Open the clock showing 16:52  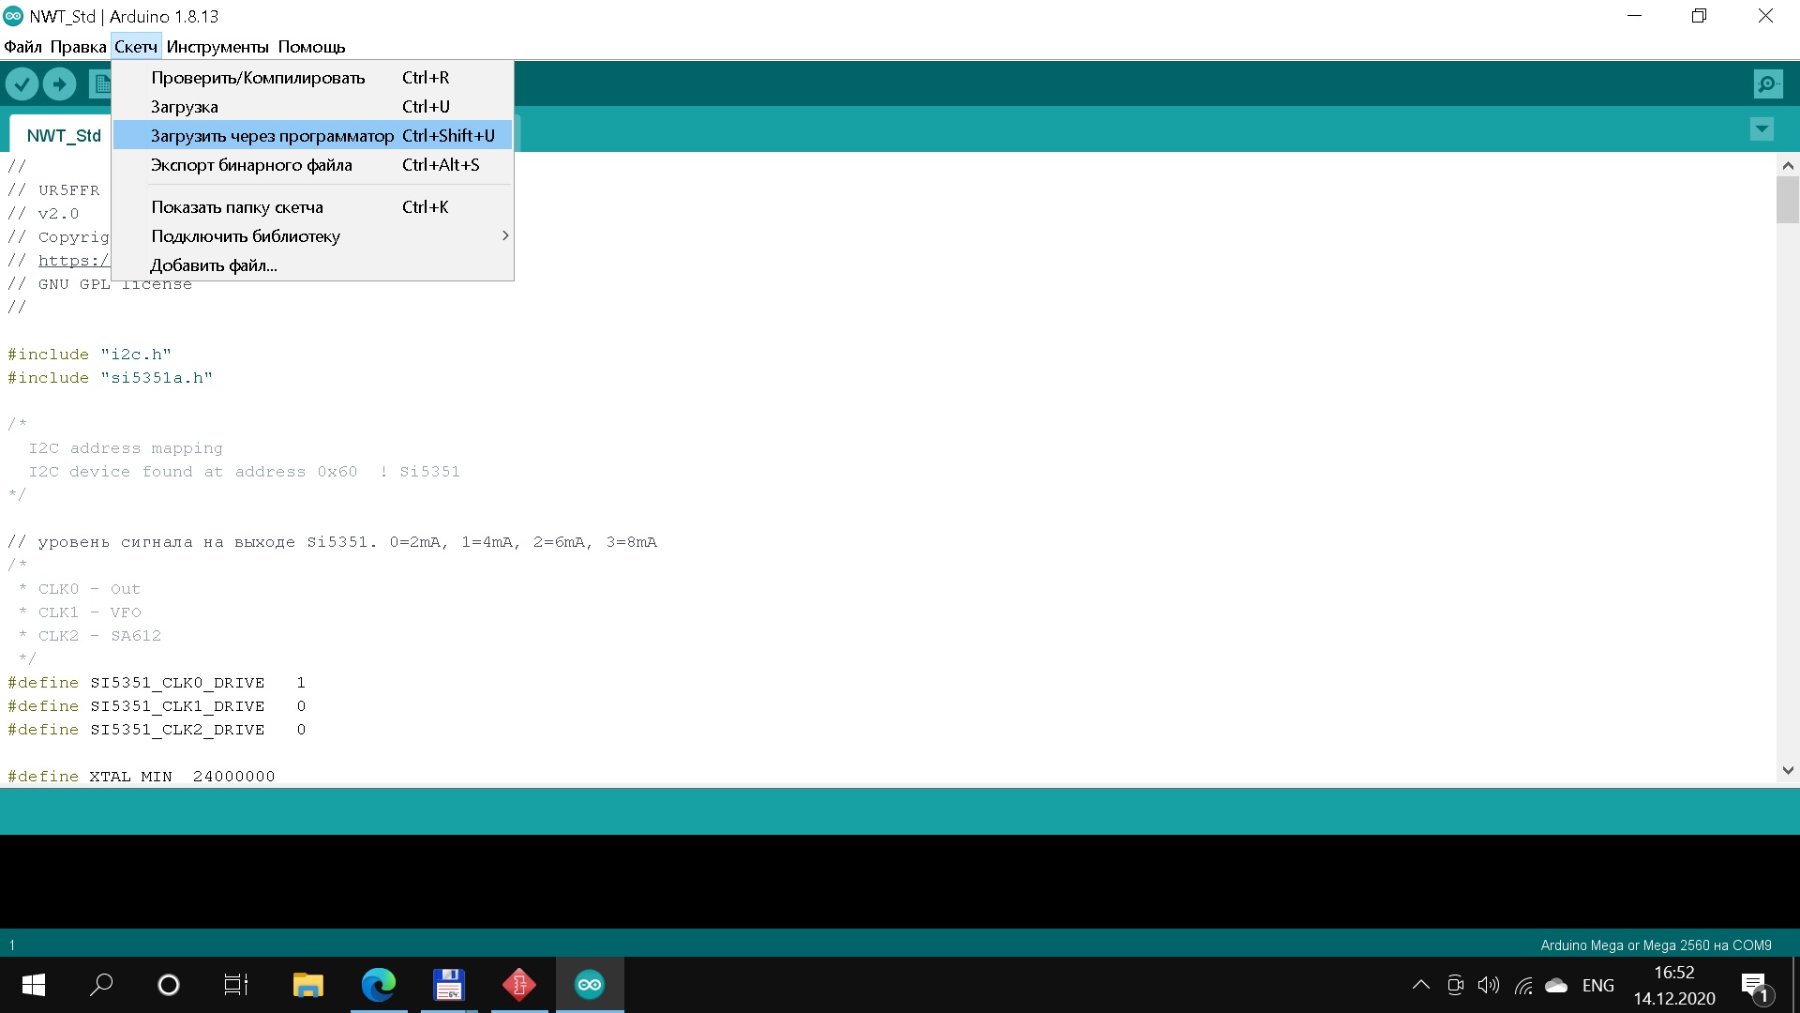tap(1675, 985)
